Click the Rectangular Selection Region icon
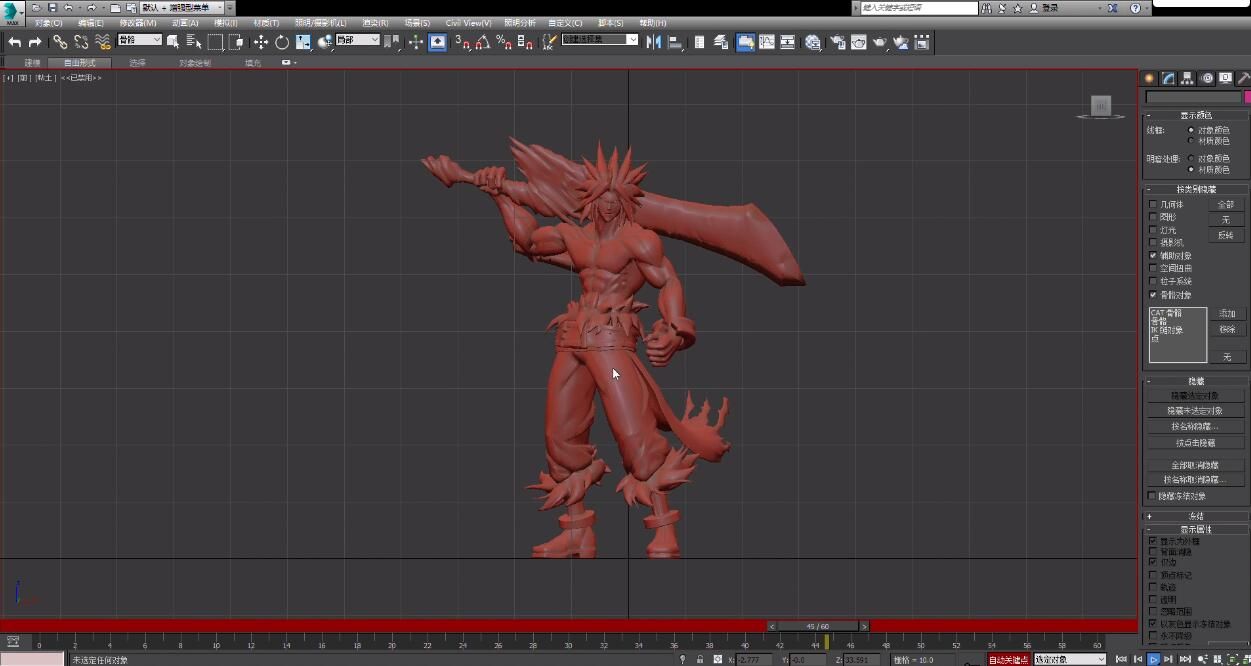This screenshot has width=1251, height=666. tap(215, 42)
